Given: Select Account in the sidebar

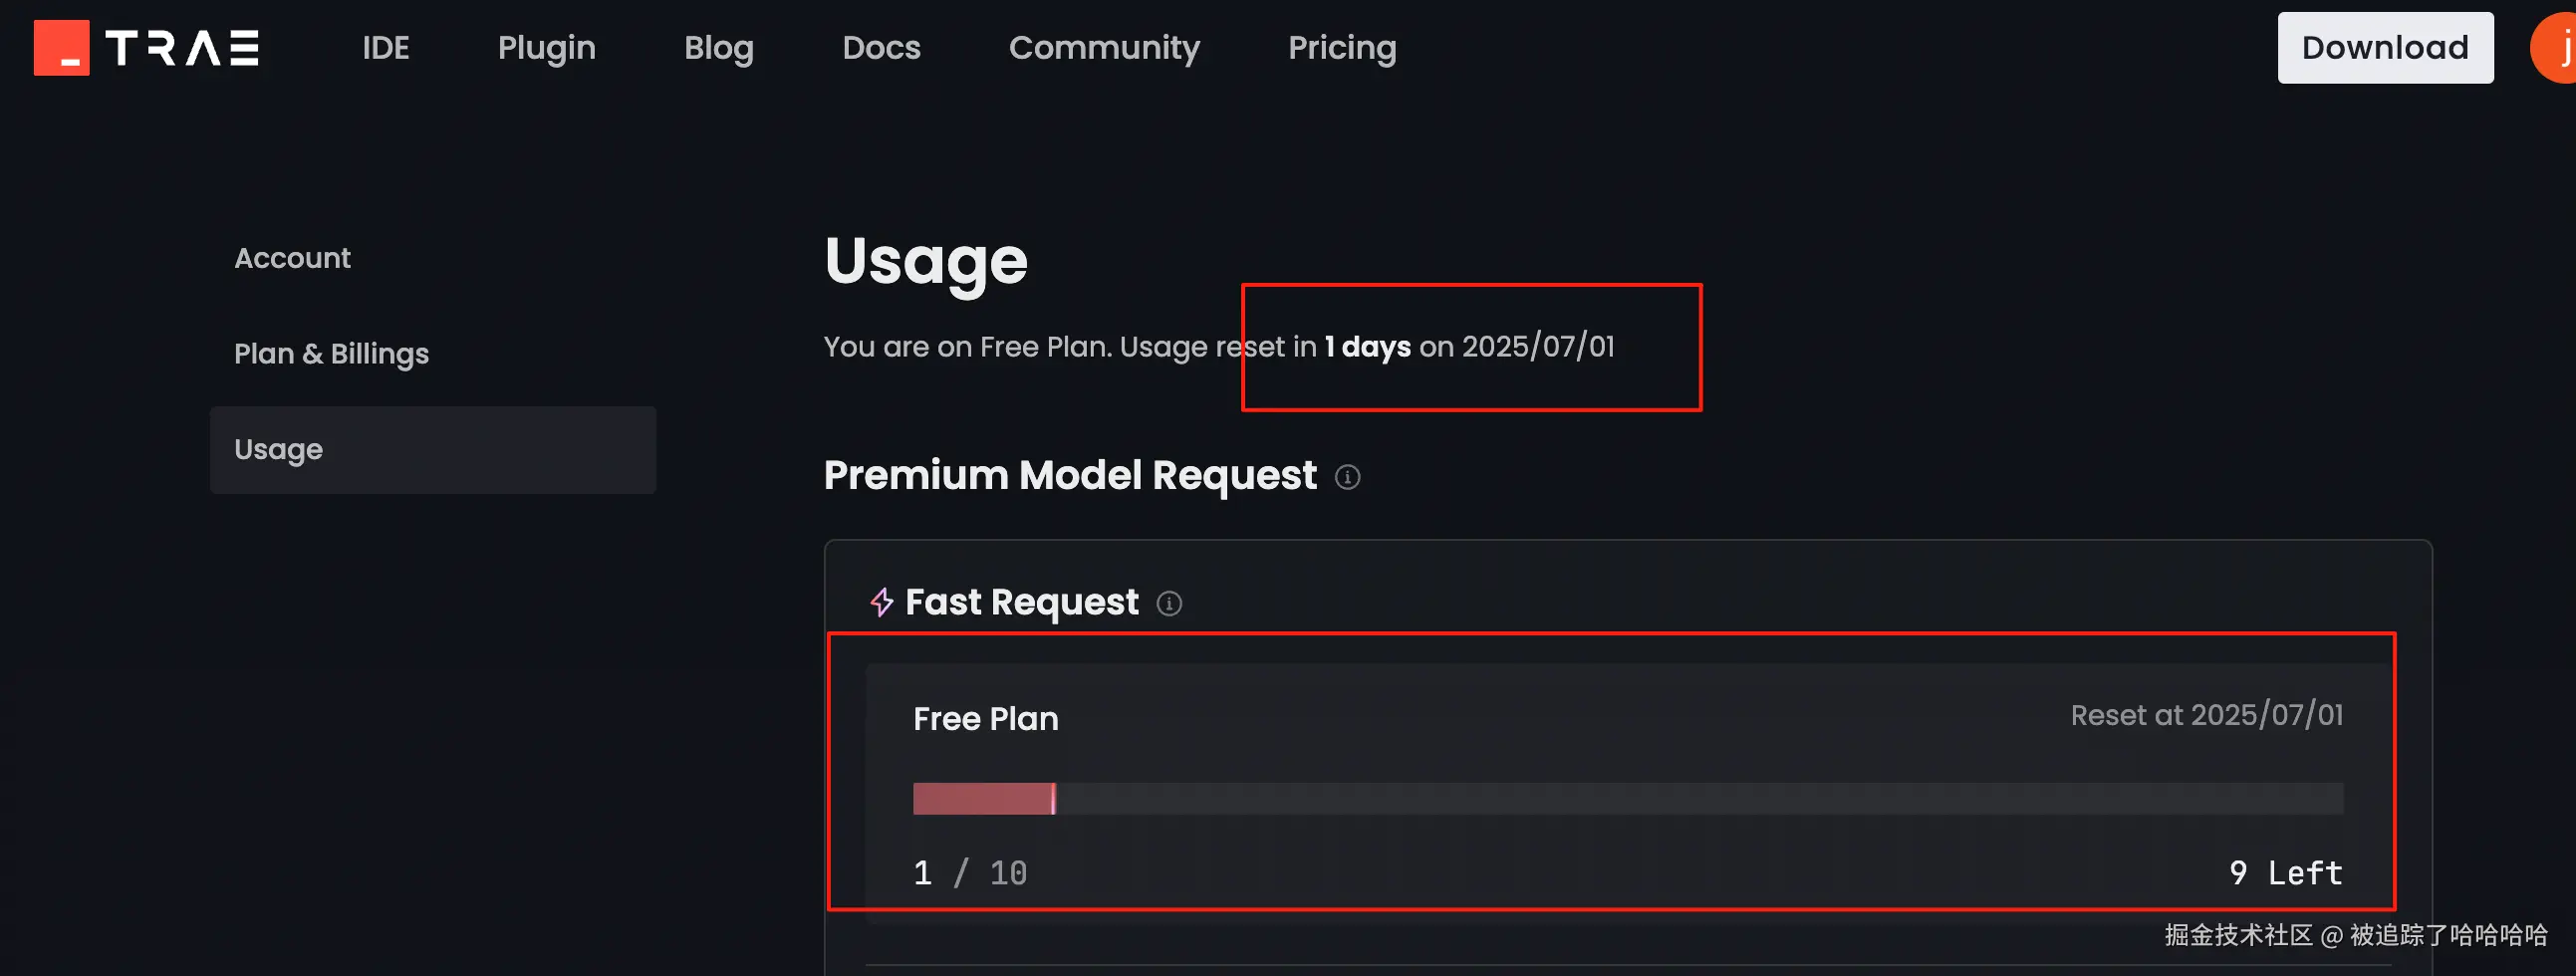Looking at the screenshot, I should 292,258.
